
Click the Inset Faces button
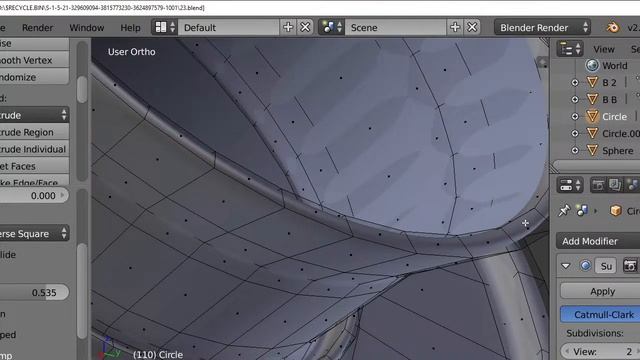click(x=34, y=166)
